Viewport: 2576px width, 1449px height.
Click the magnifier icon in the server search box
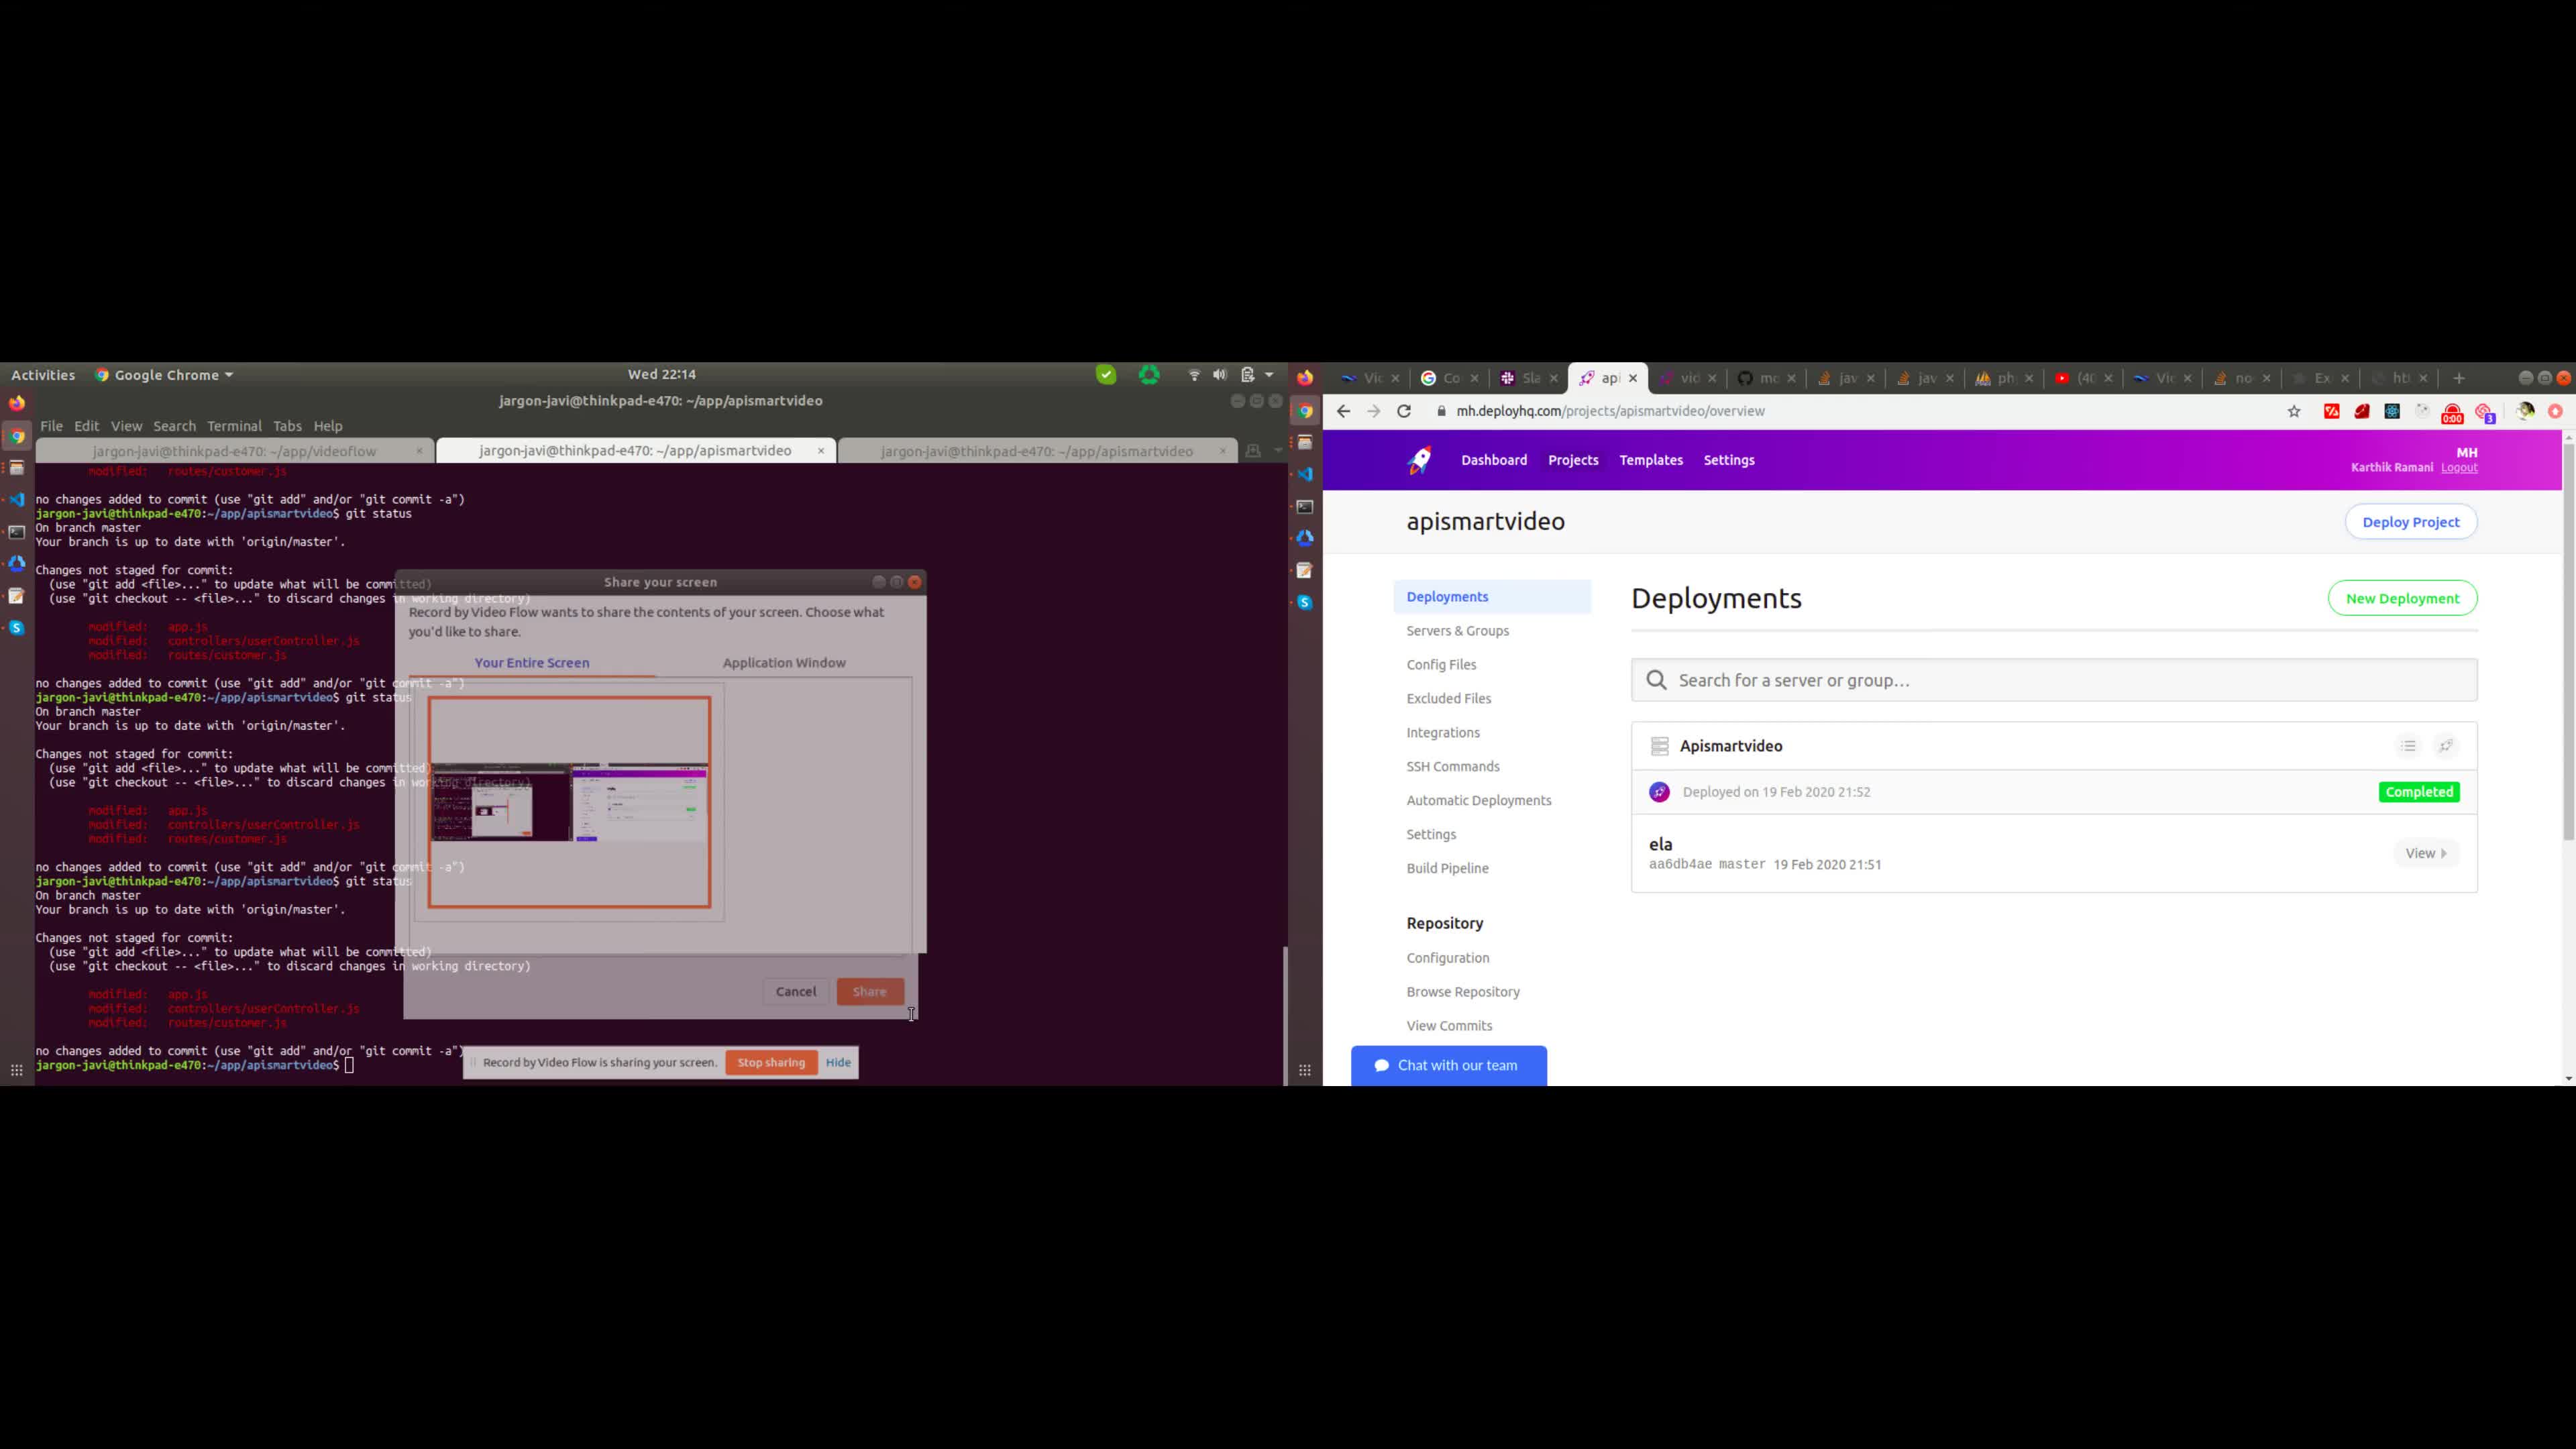click(x=1657, y=680)
